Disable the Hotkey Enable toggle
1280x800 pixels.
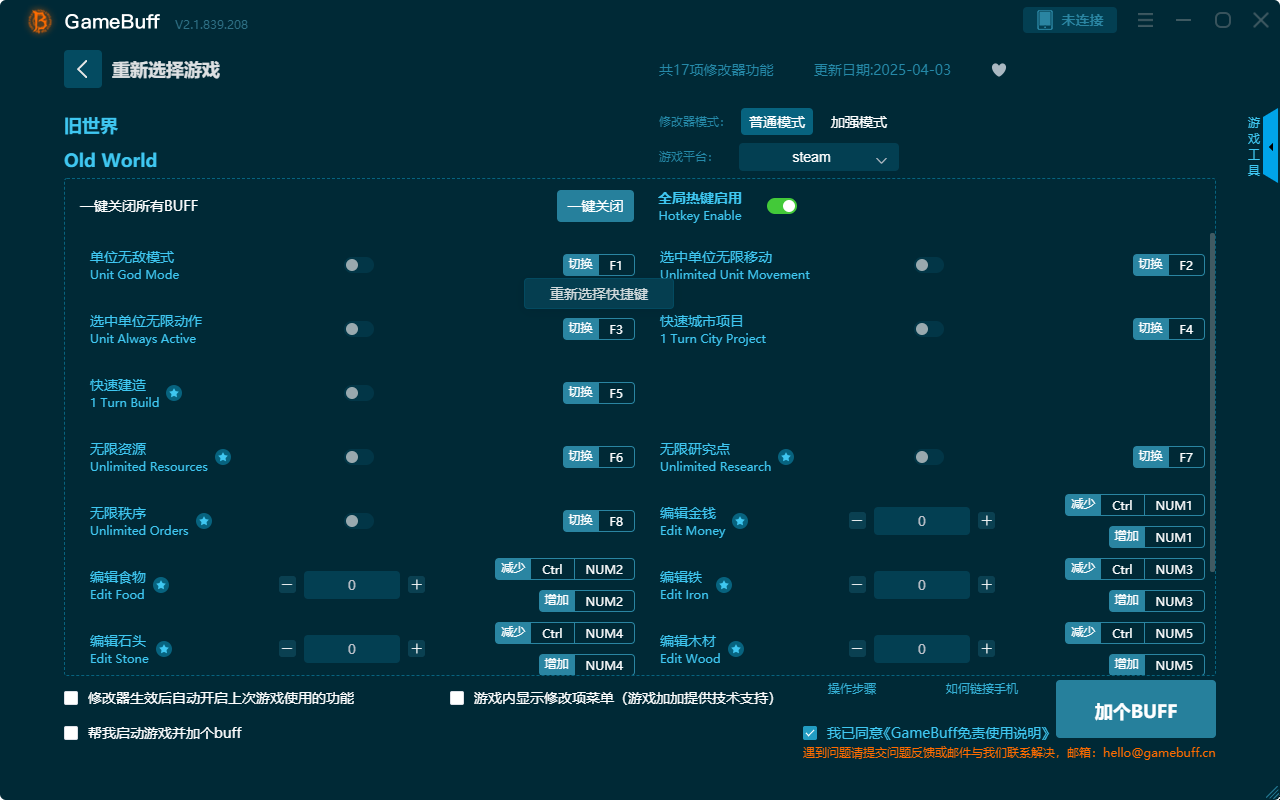[x=782, y=205]
